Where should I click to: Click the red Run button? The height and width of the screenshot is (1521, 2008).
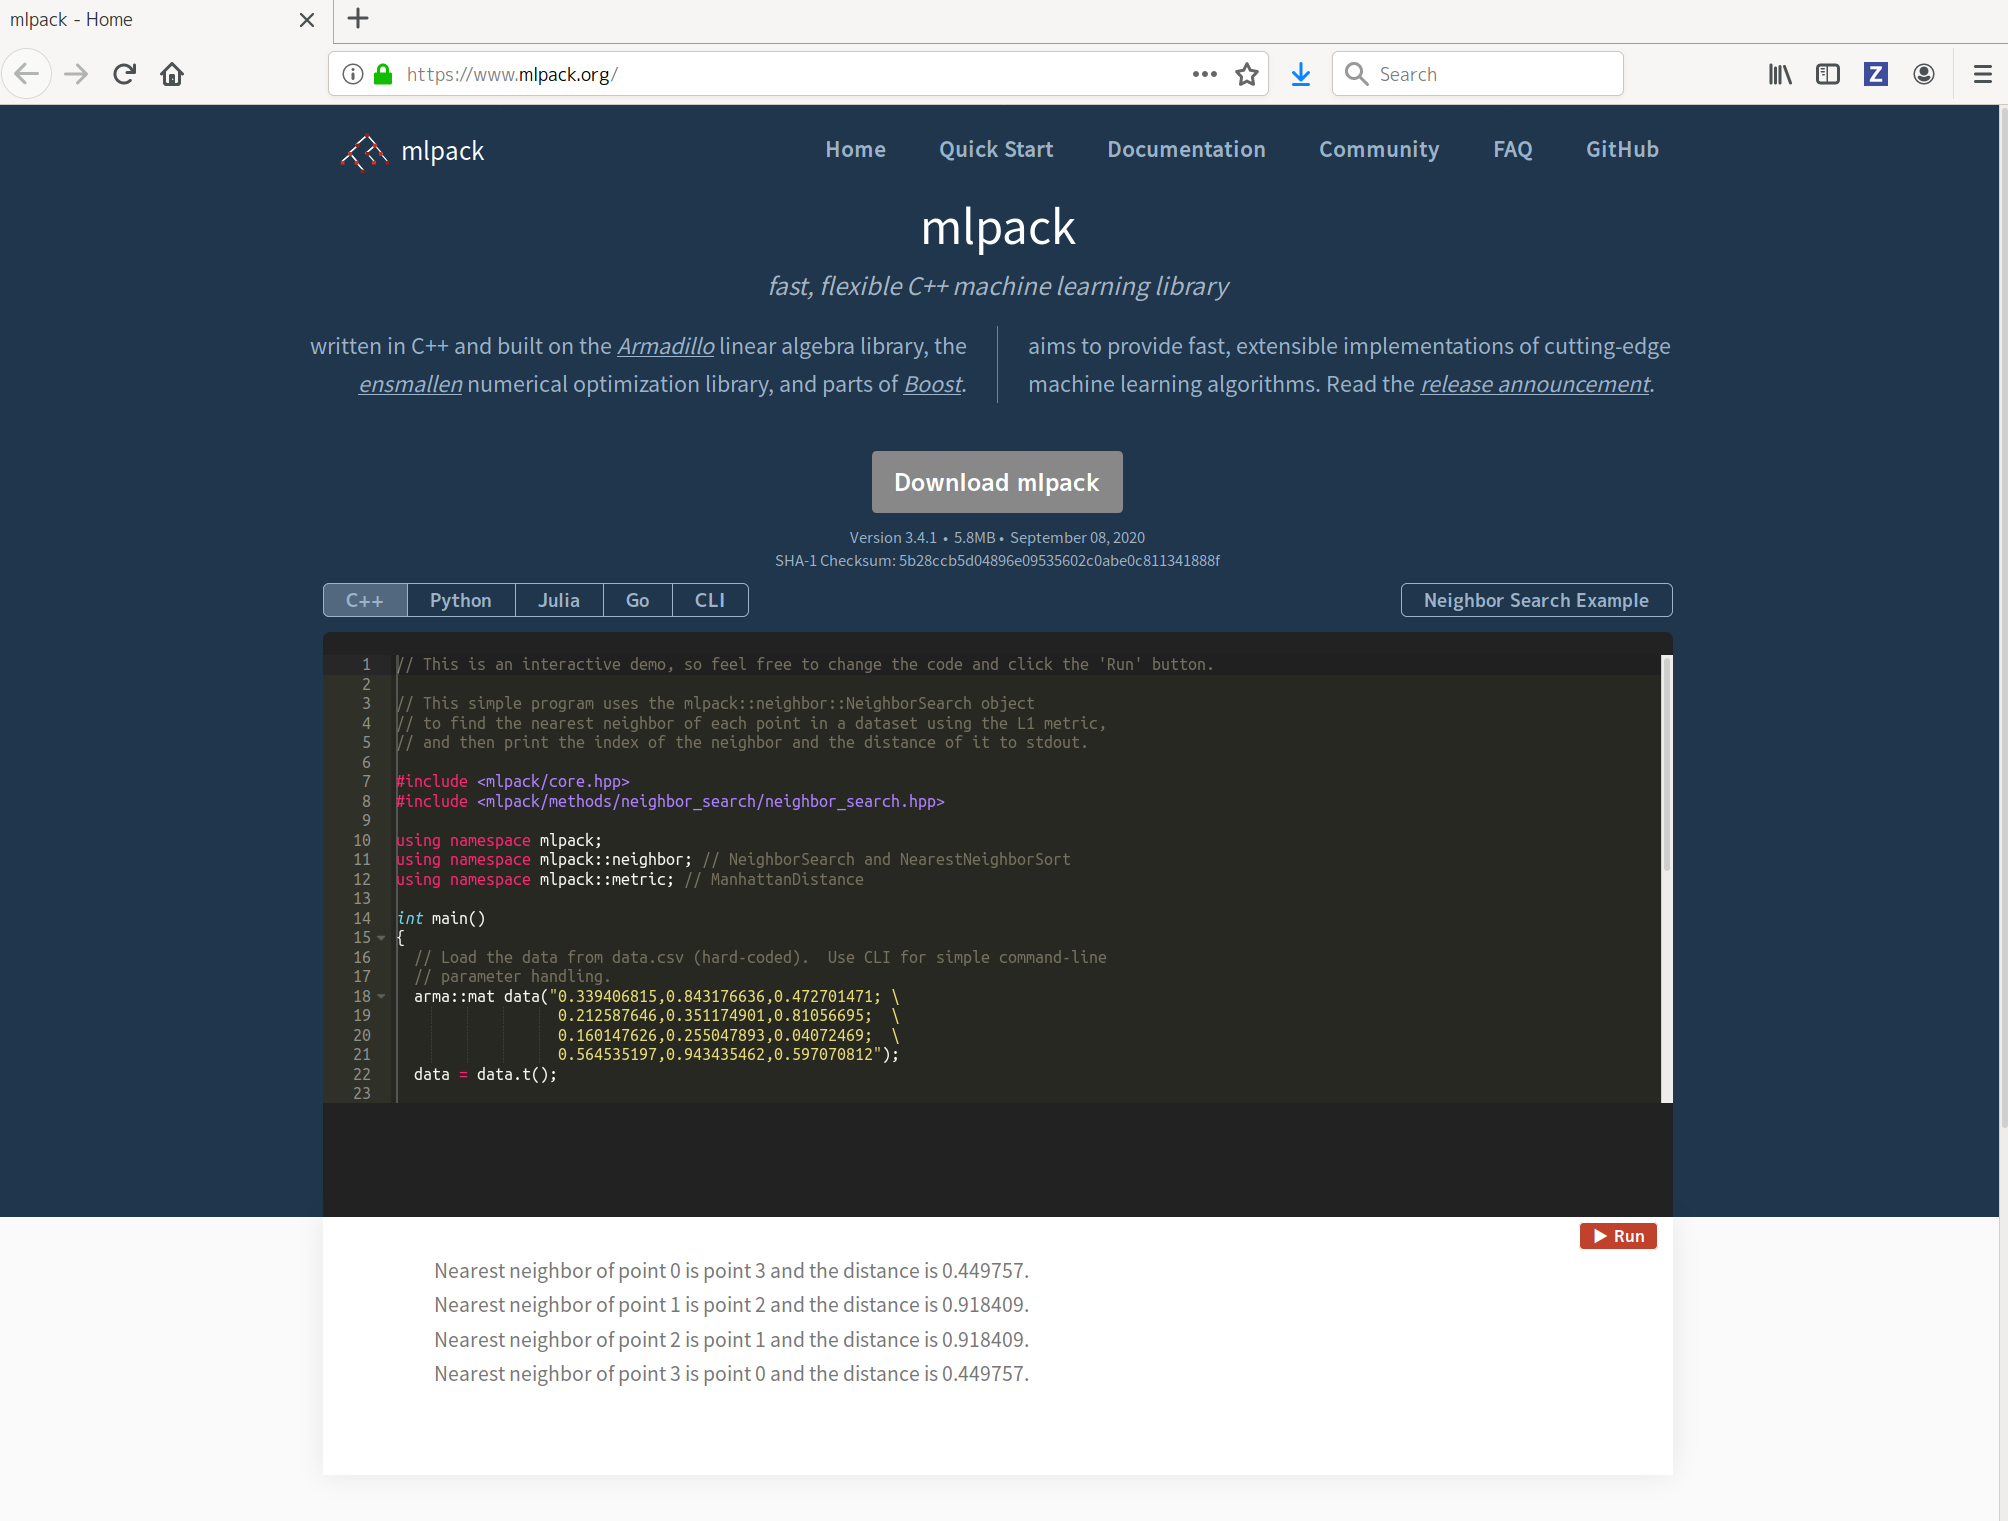1618,1236
